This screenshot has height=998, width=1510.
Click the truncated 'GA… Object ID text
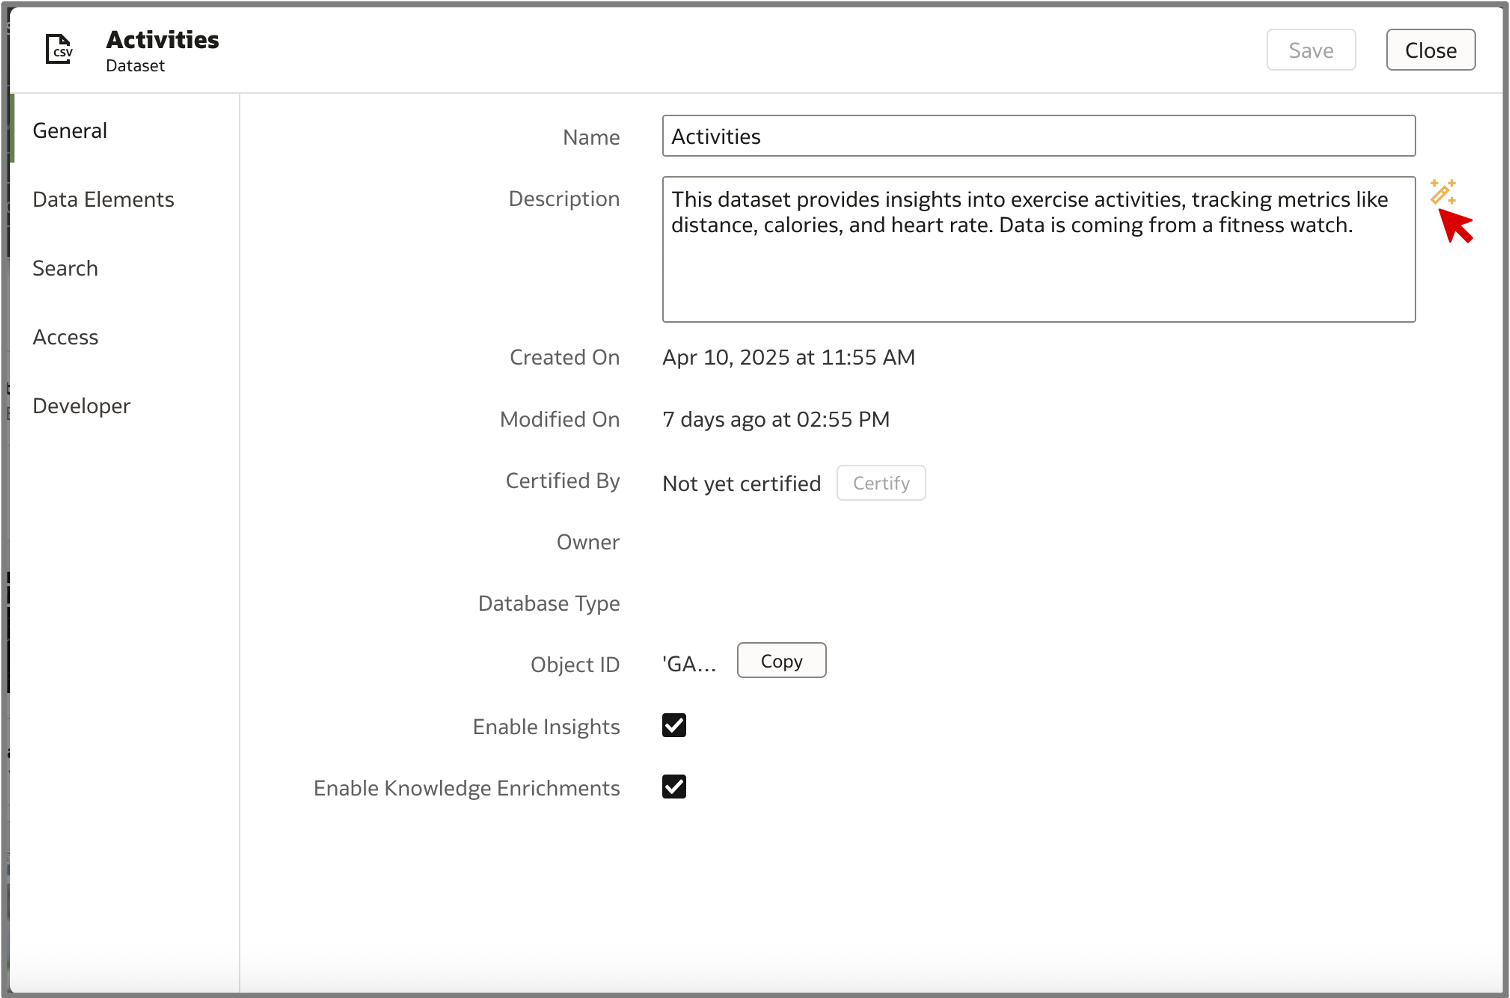pos(689,663)
